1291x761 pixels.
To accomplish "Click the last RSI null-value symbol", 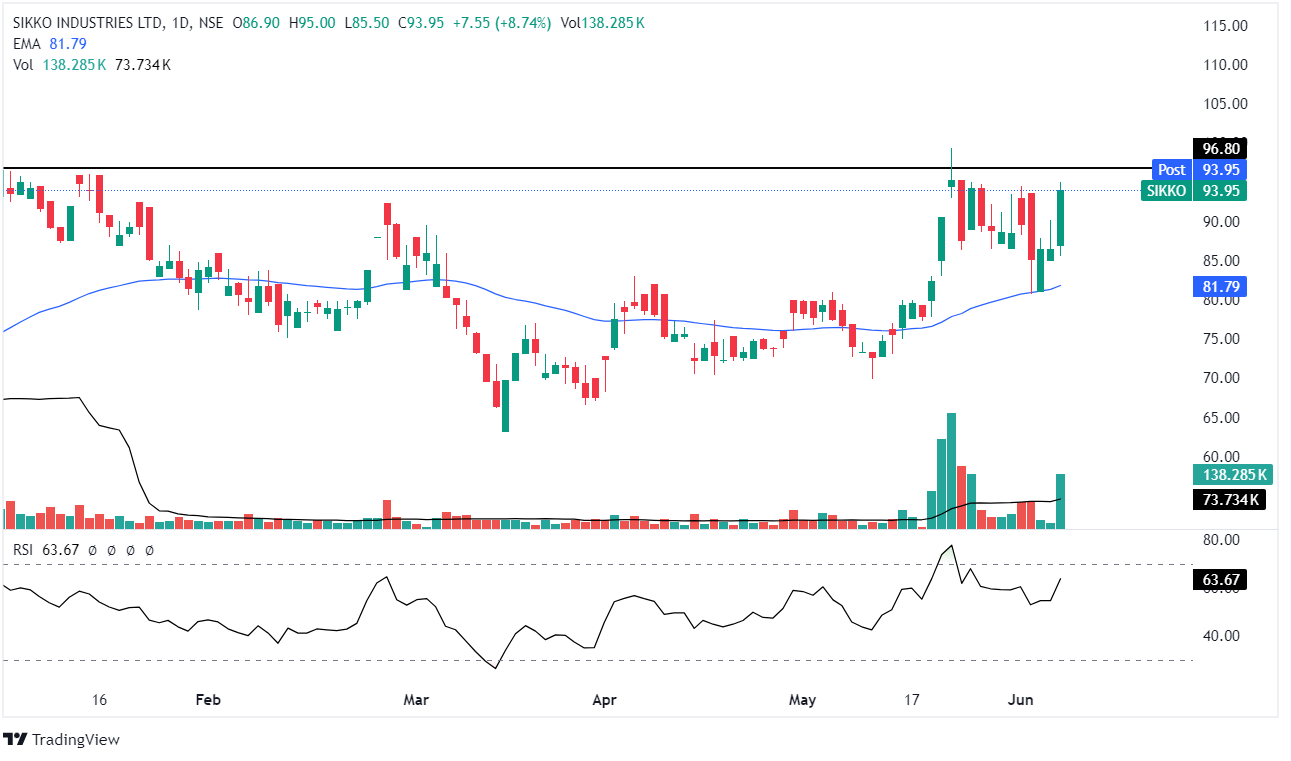I will [149, 550].
